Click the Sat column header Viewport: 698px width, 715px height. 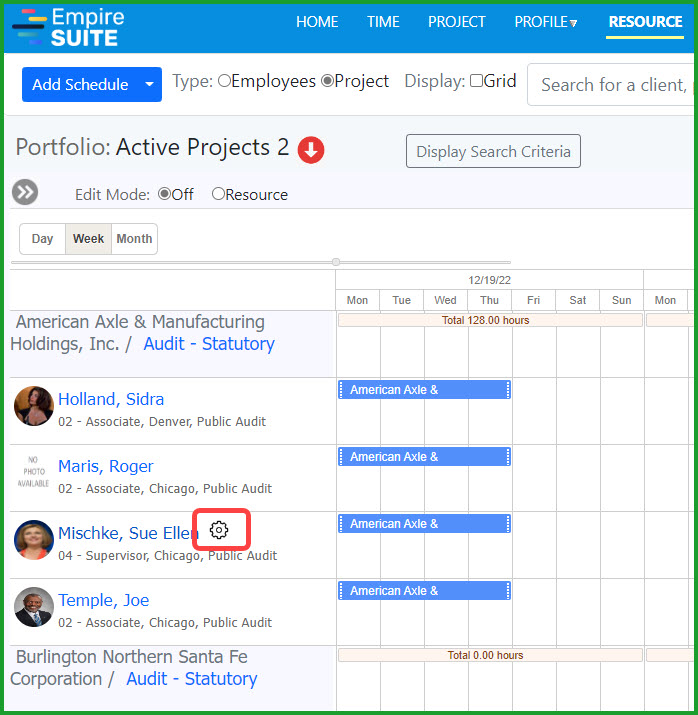pyautogui.click(x=577, y=300)
